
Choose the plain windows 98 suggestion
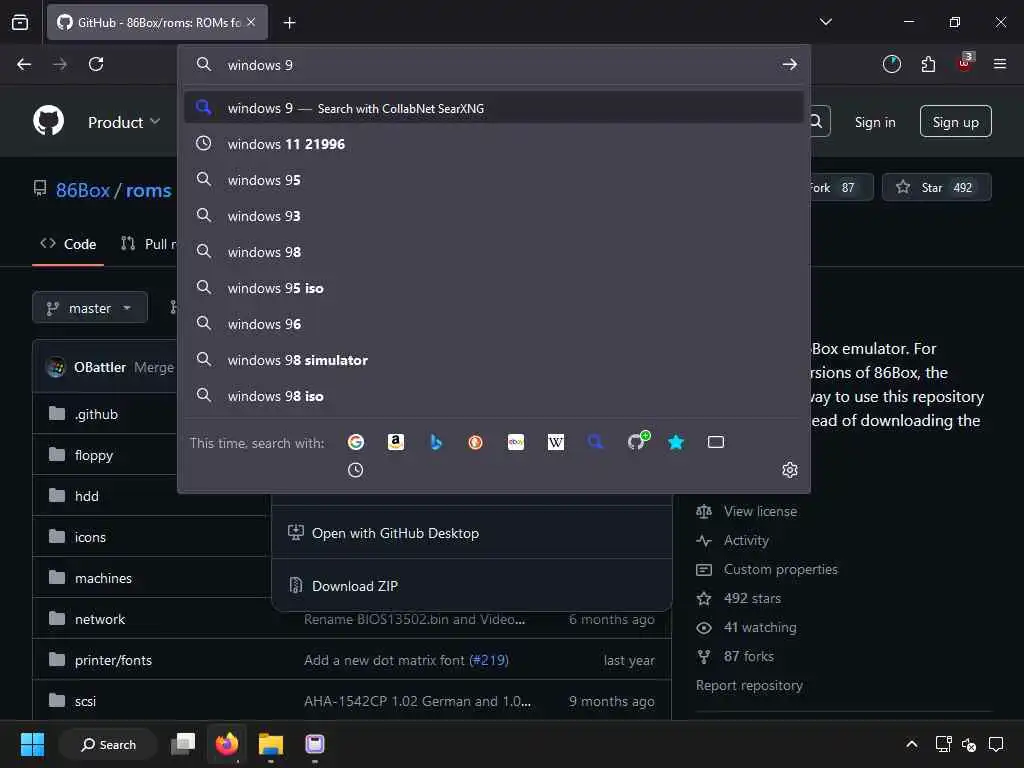[x=494, y=251]
